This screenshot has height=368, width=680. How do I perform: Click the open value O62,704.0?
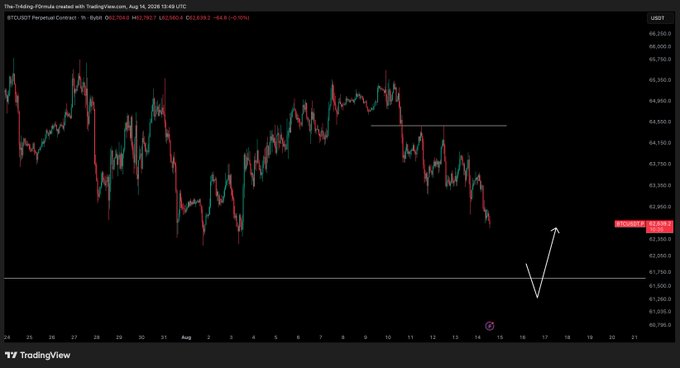point(118,18)
